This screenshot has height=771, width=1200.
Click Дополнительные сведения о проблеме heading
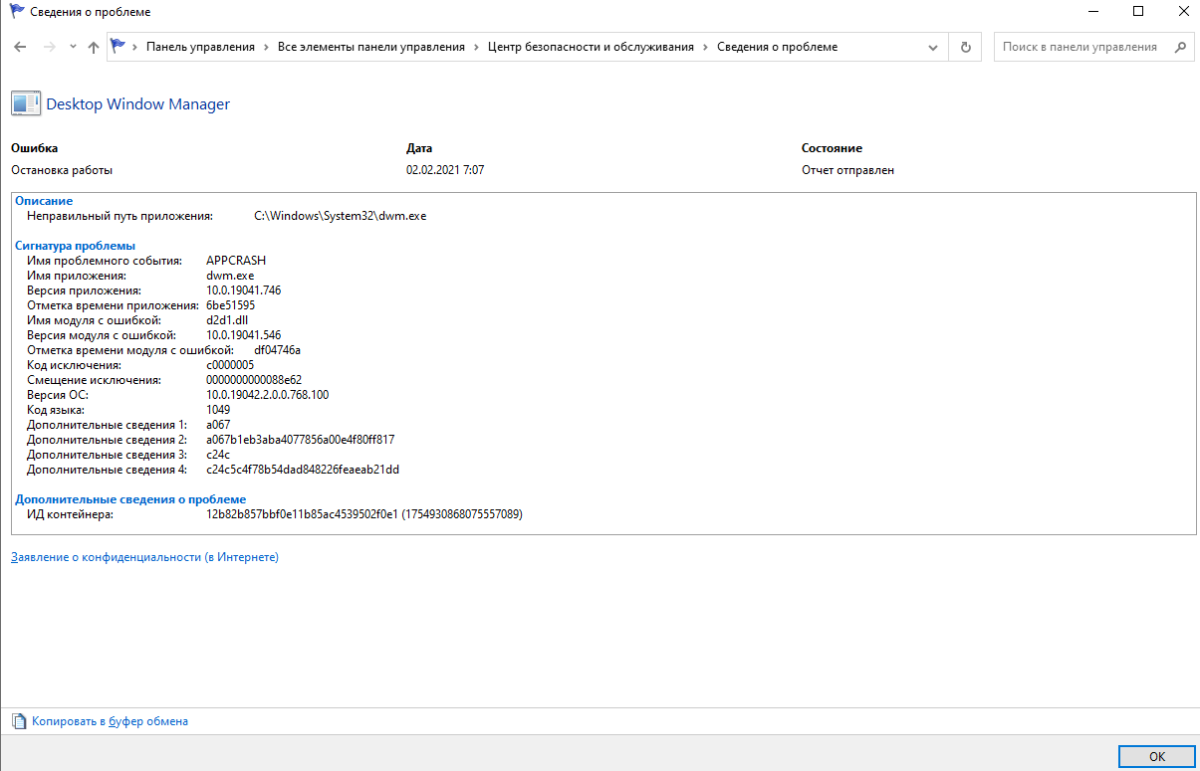click(131, 499)
